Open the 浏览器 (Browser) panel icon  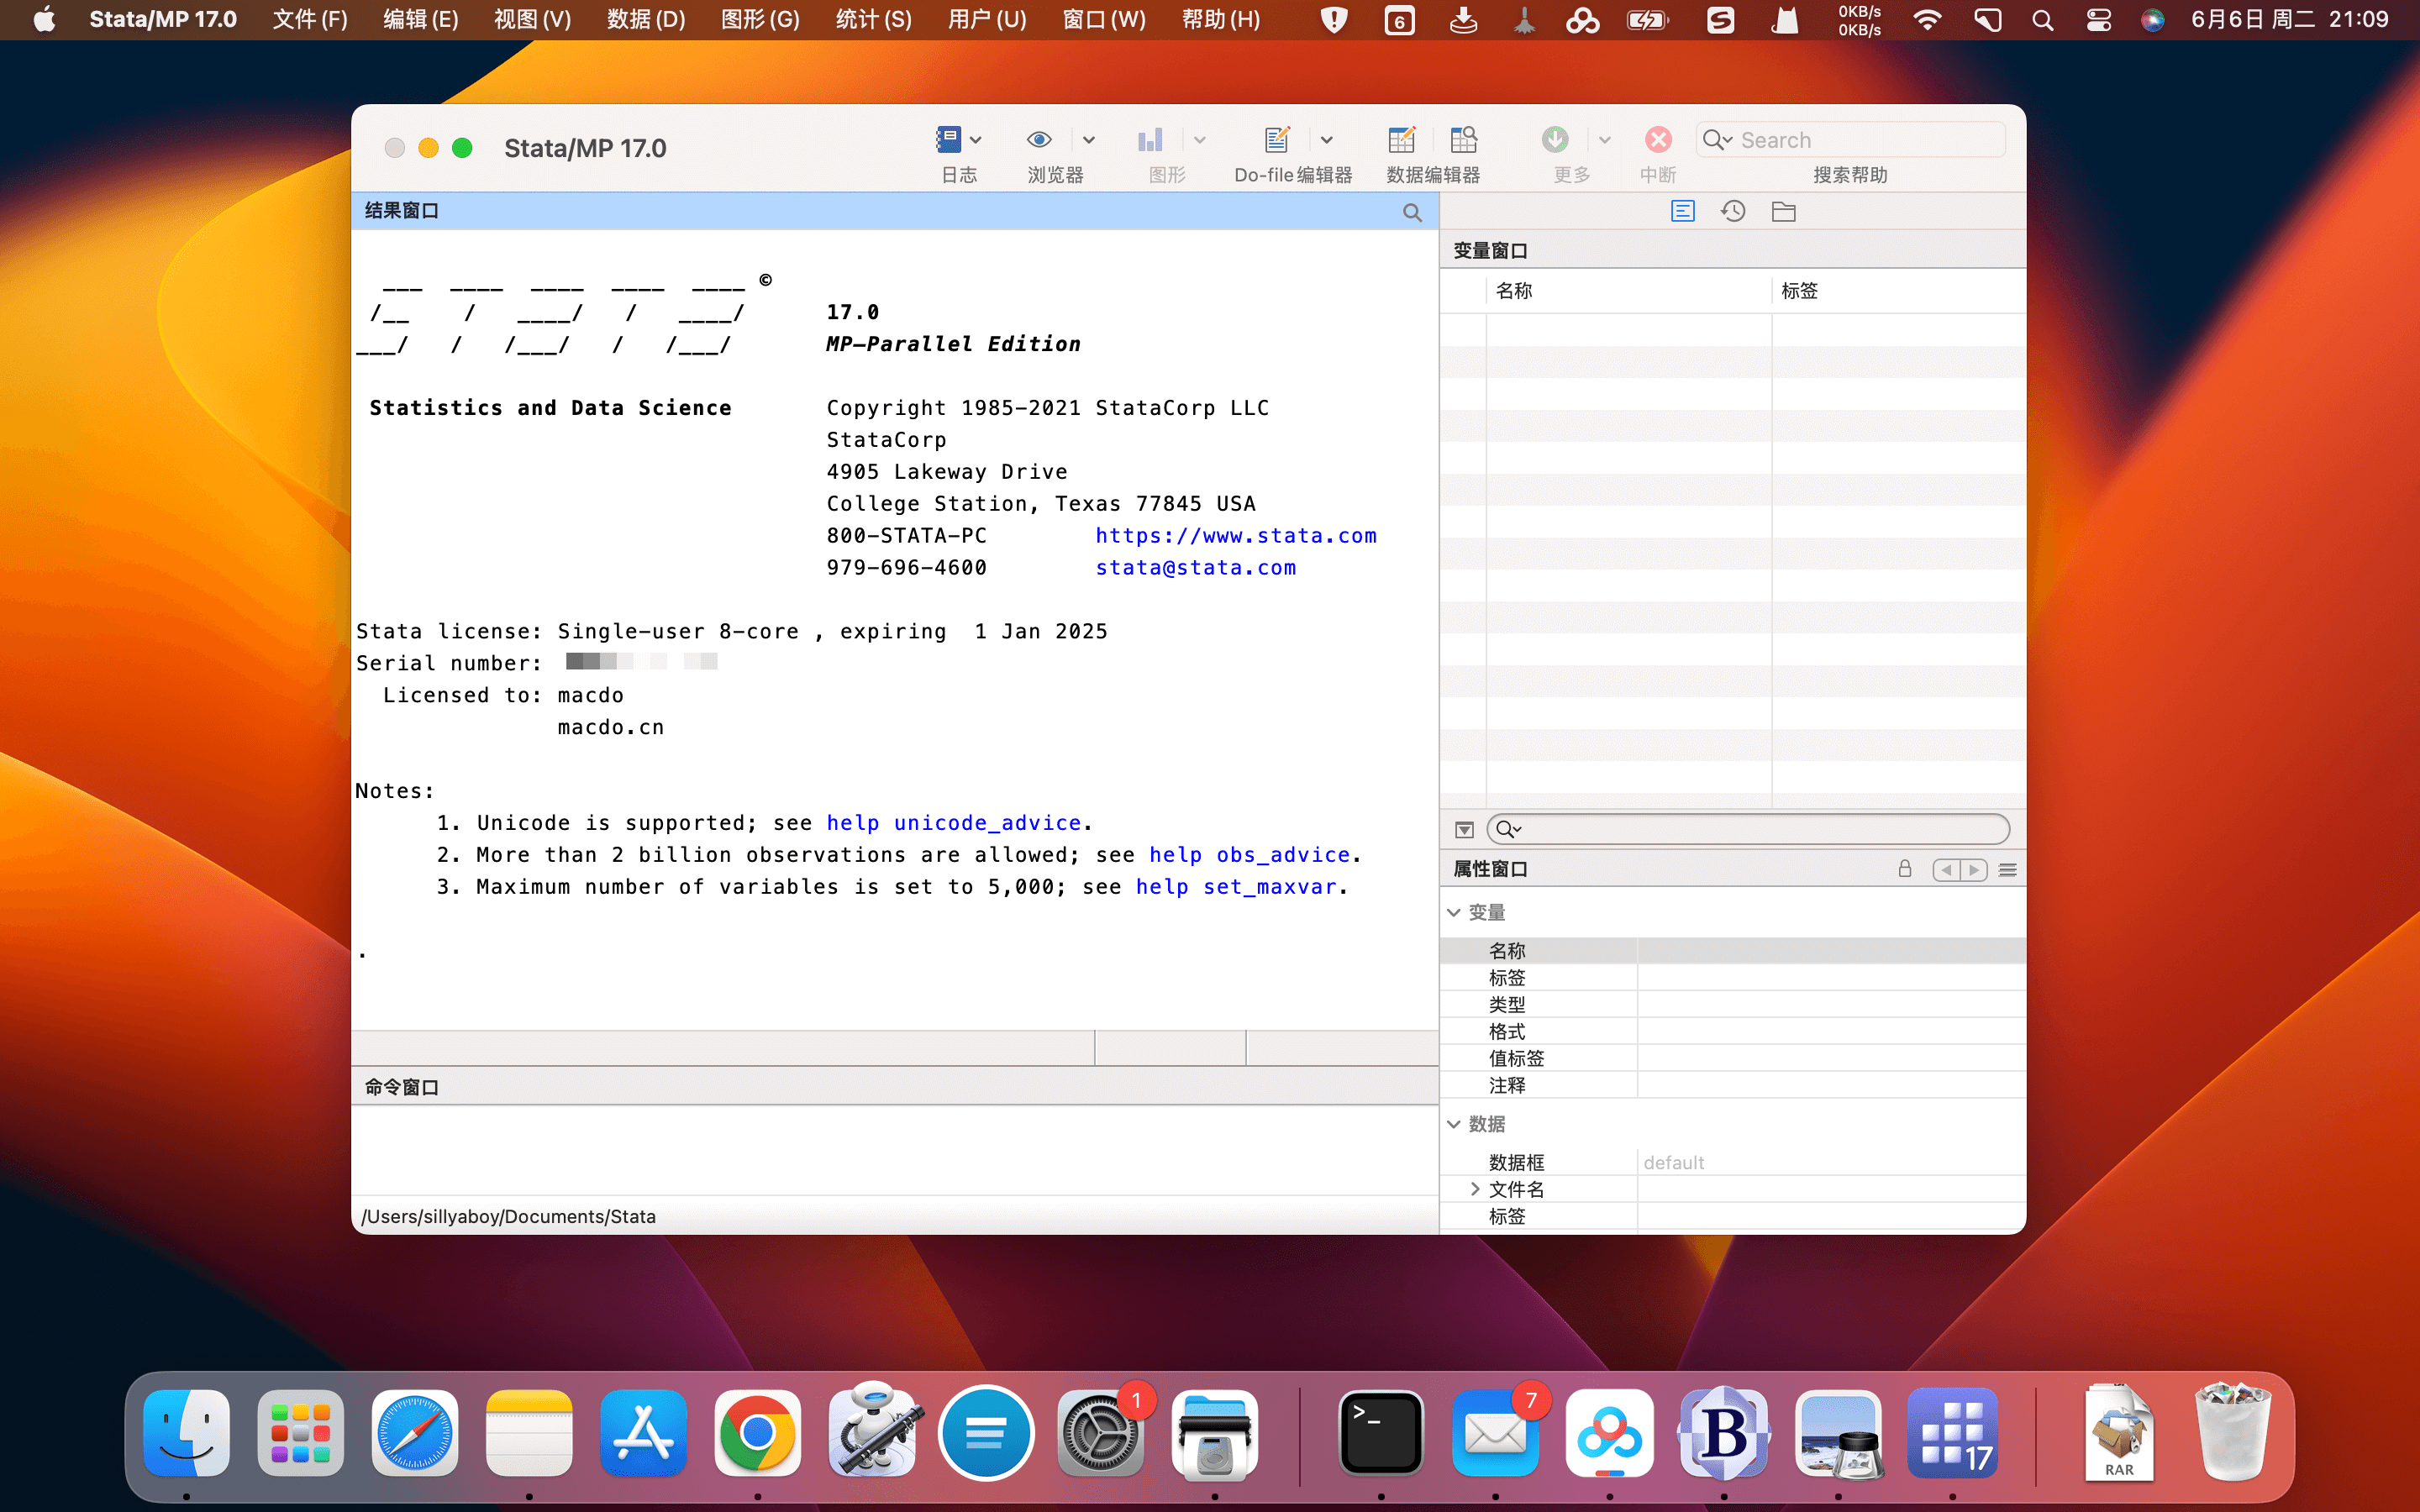(1039, 139)
